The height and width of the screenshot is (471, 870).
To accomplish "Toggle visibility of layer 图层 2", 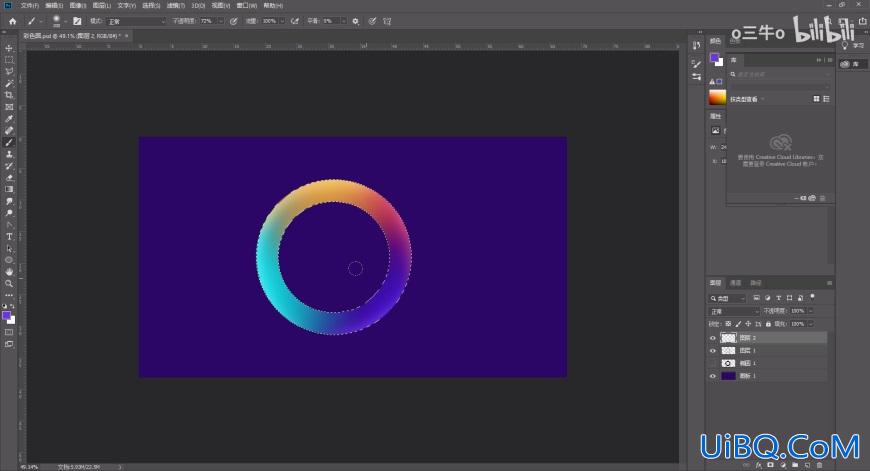I will [712, 338].
